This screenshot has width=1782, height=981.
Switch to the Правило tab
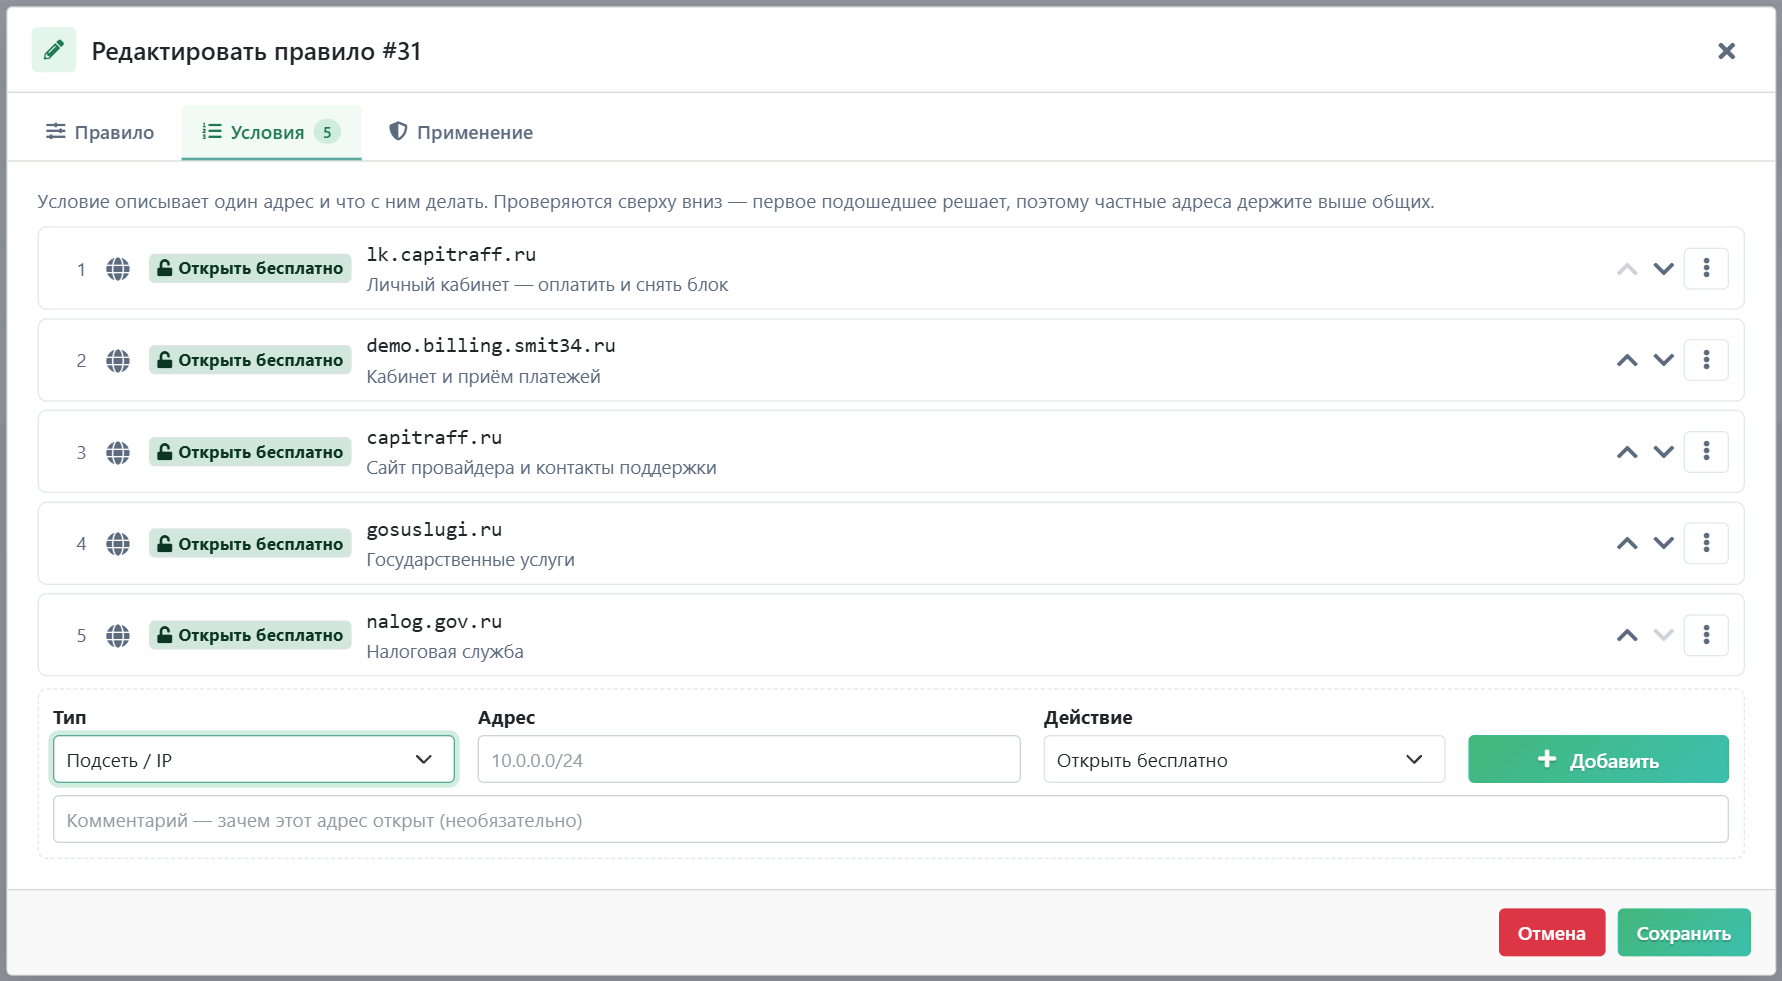[100, 132]
